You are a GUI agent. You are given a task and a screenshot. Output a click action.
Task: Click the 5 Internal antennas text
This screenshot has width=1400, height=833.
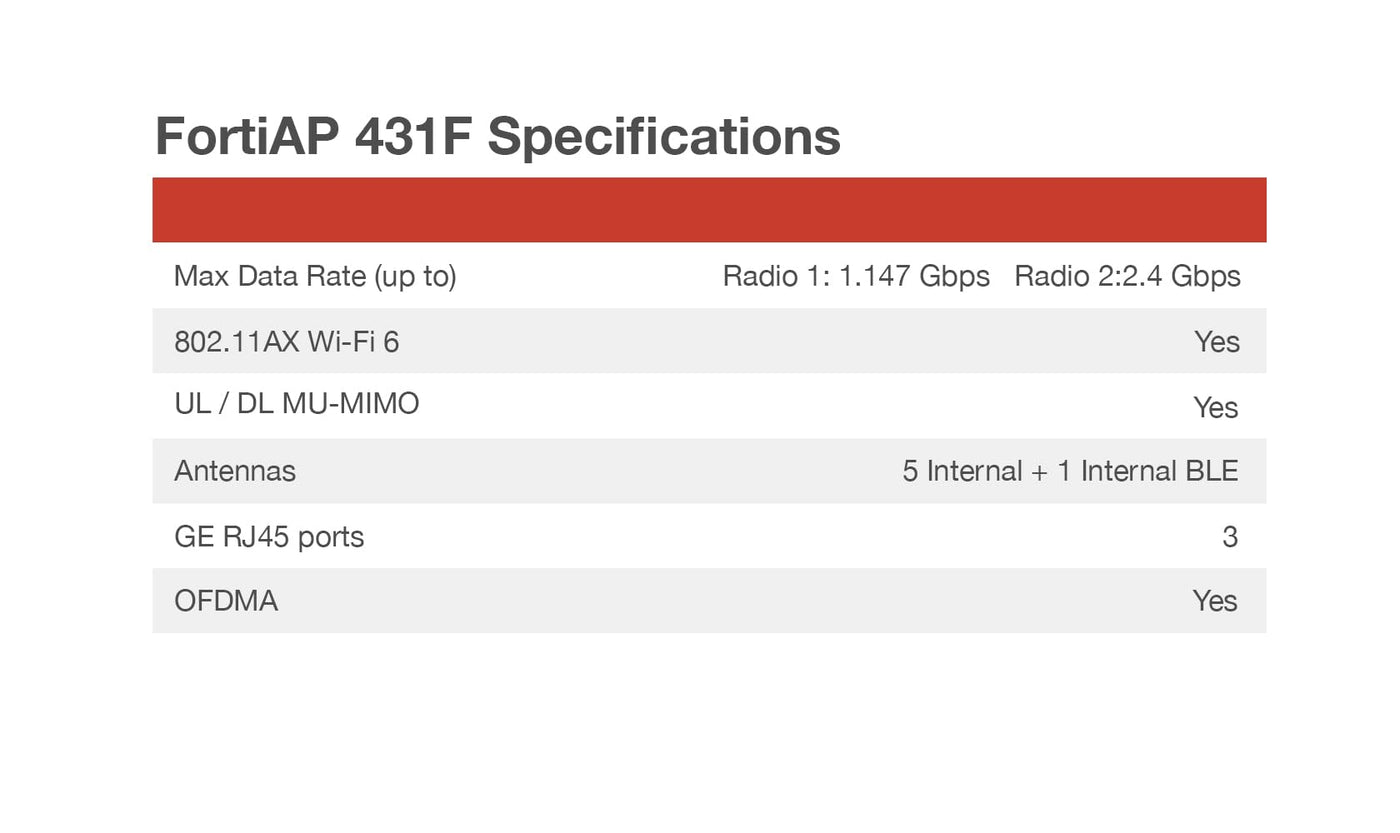point(961,471)
